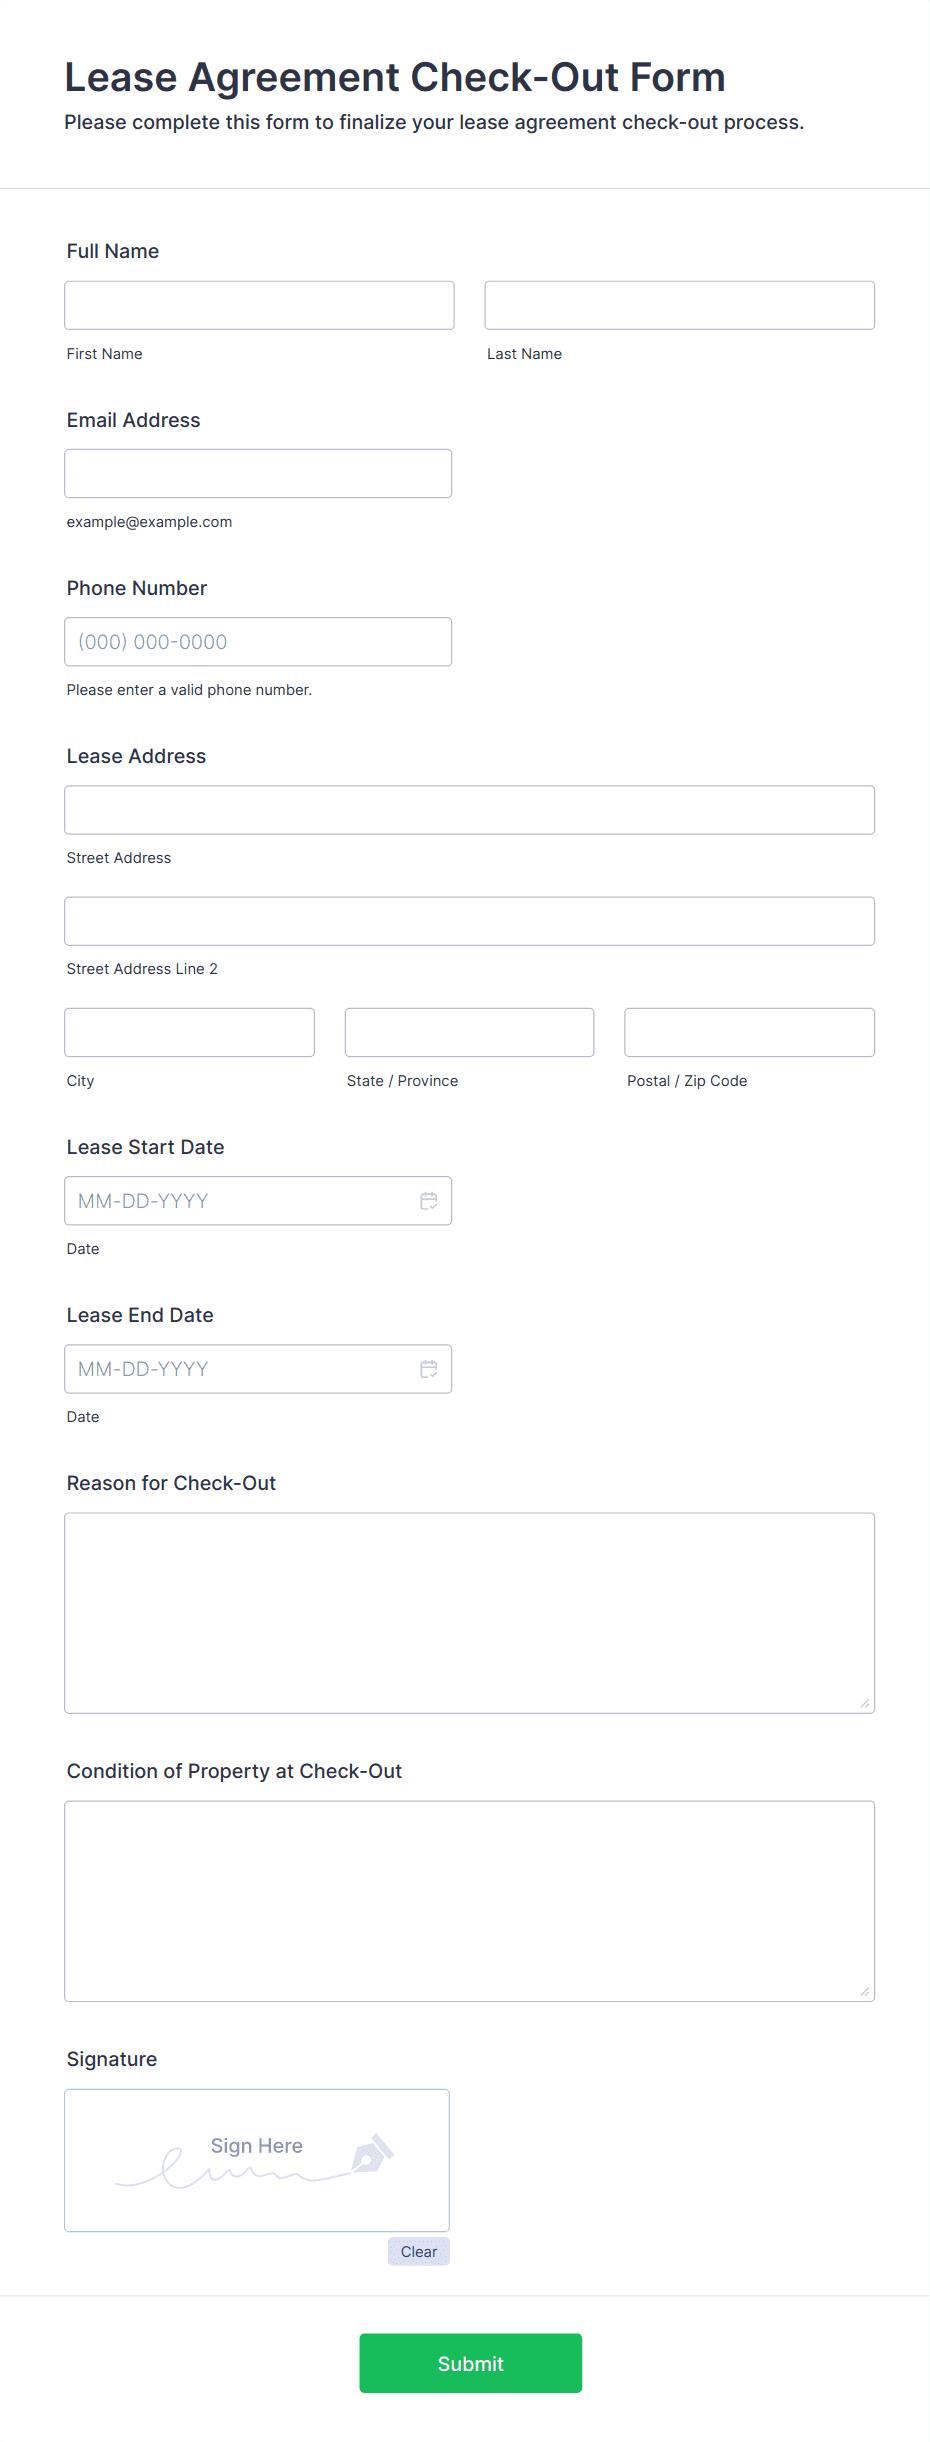Select the Street Address Line 2 field
Viewport: 930px width, 2442px height.
470,921
